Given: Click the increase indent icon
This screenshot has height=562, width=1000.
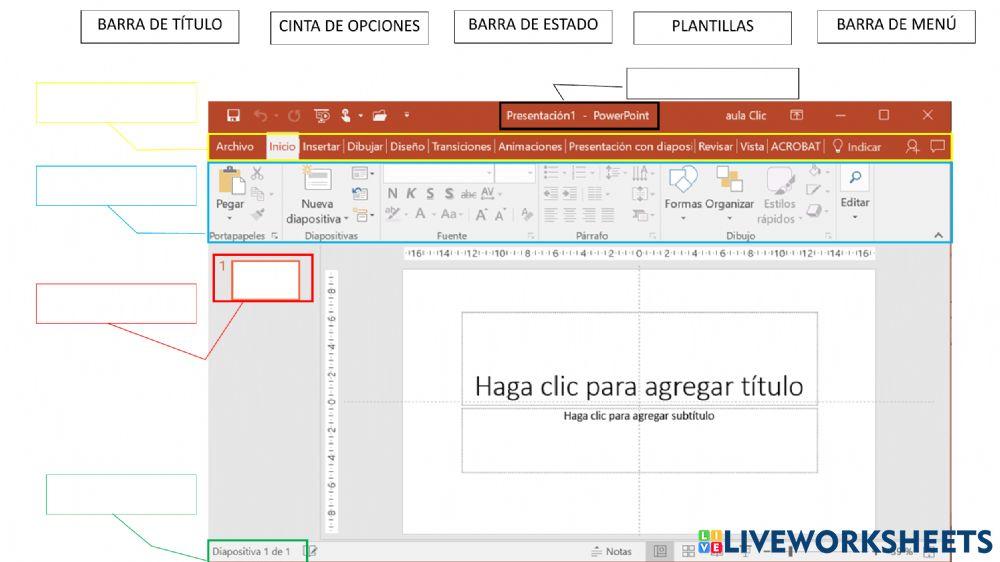Looking at the screenshot, I should coord(570,193).
